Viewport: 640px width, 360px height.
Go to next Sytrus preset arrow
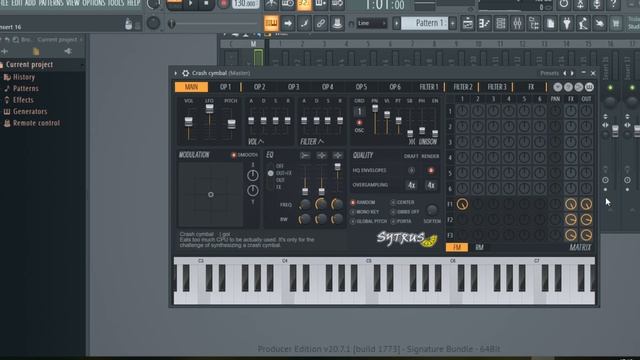tap(572, 73)
